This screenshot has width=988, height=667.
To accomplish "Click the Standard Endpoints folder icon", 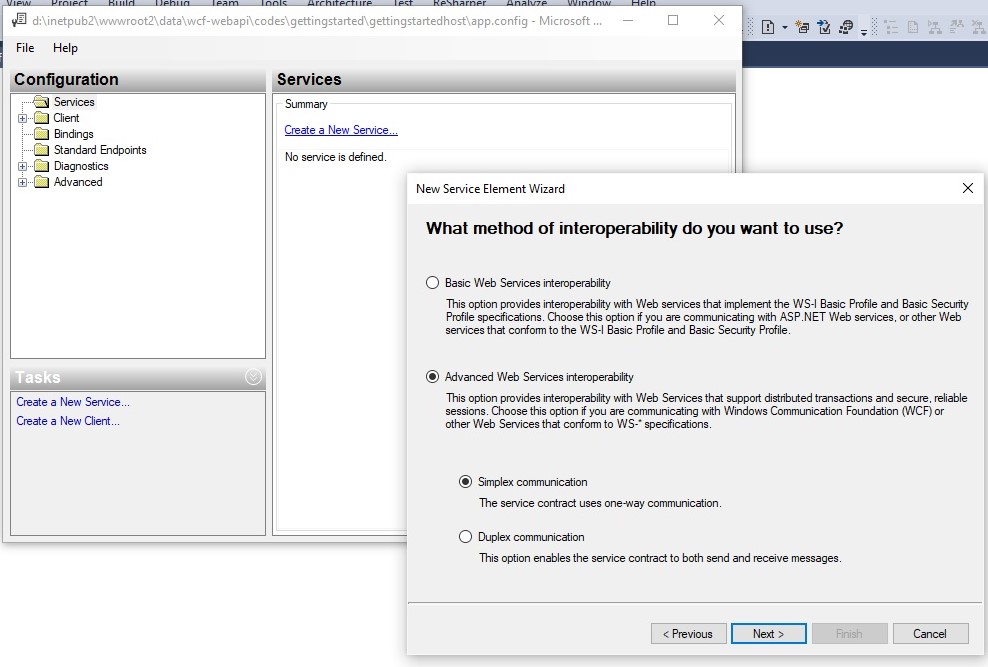I will coord(41,150).
